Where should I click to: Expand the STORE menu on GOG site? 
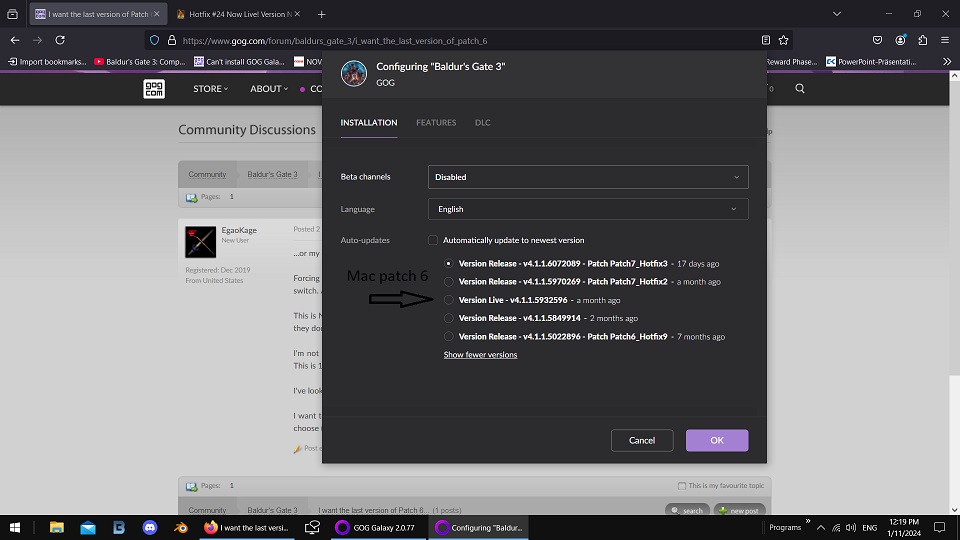(211, 89)
